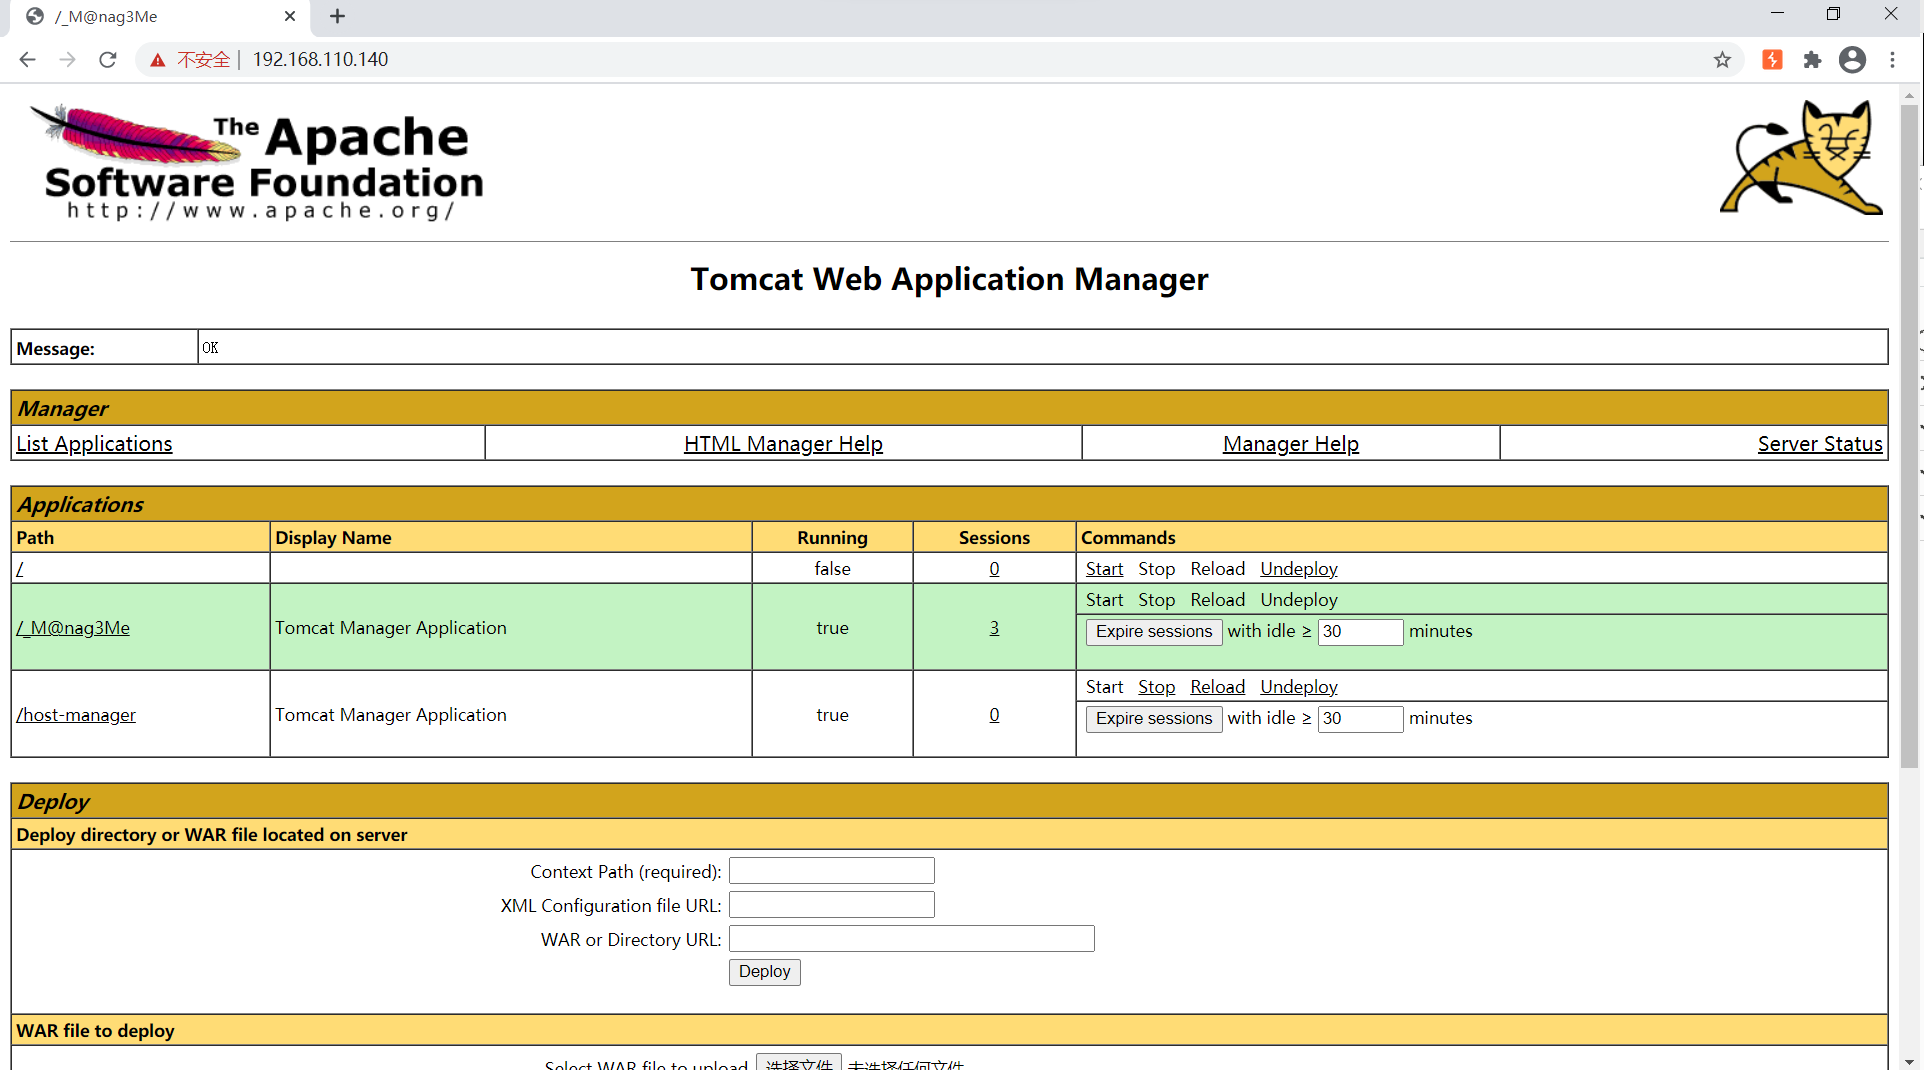1924x1070 pixels.
Task: Click idle minutes field for /host-manager
Action: [x=1360, y=719]
